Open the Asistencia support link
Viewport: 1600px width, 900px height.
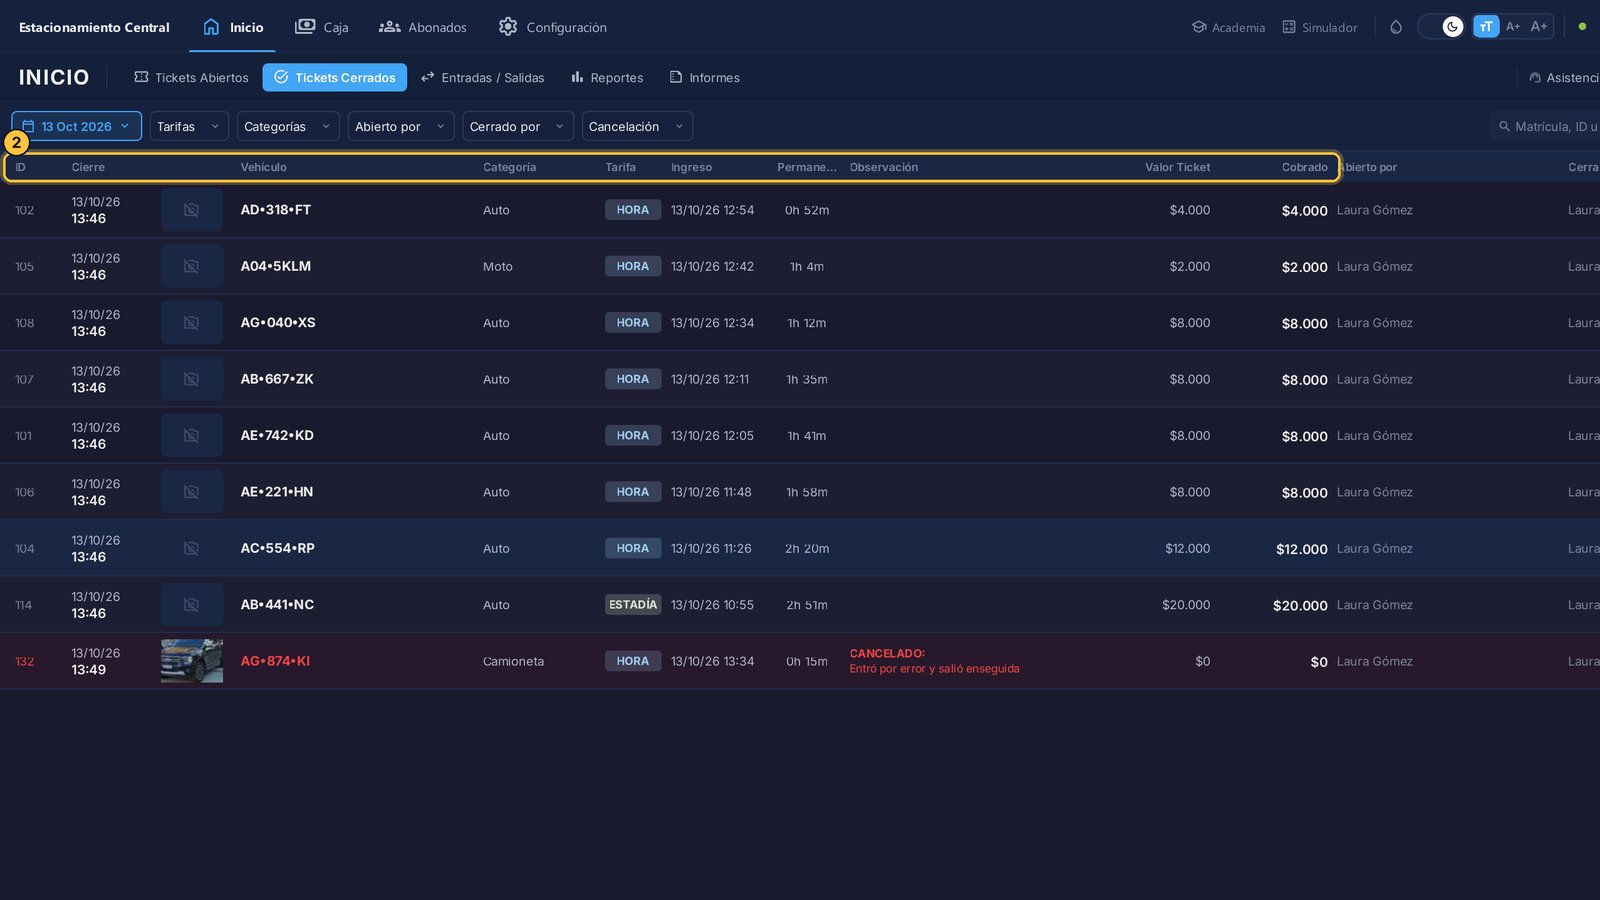click(x=1563, y=78)
